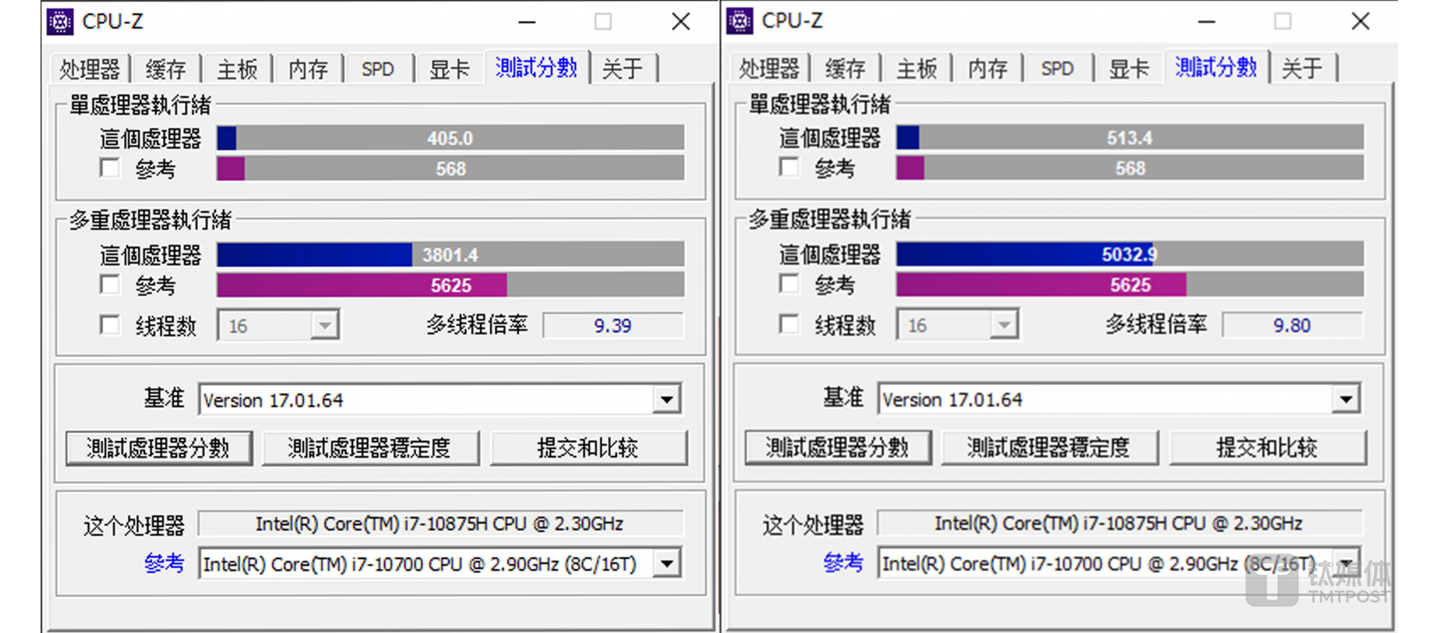
Task: Open the 显卡 tab in the left window
Action: tap(449, 68)
